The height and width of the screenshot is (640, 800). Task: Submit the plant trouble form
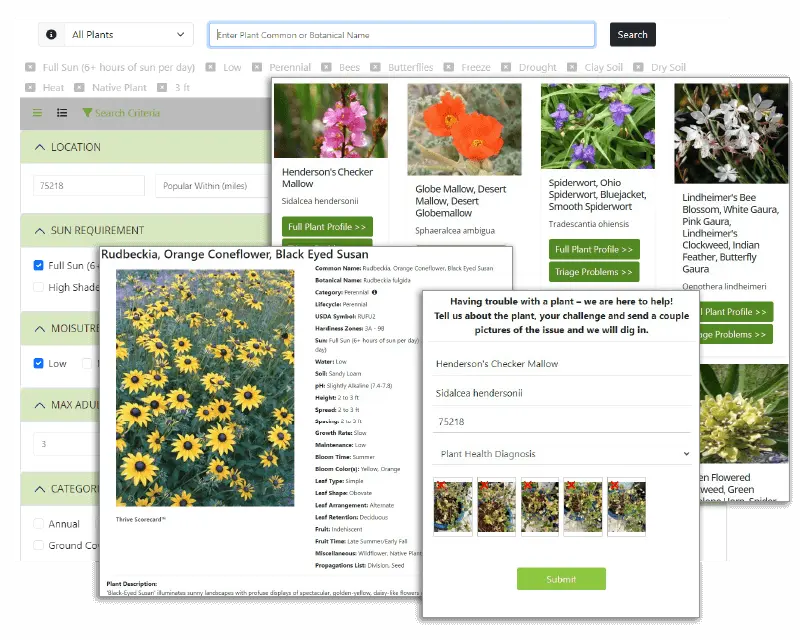click(561, 579)
